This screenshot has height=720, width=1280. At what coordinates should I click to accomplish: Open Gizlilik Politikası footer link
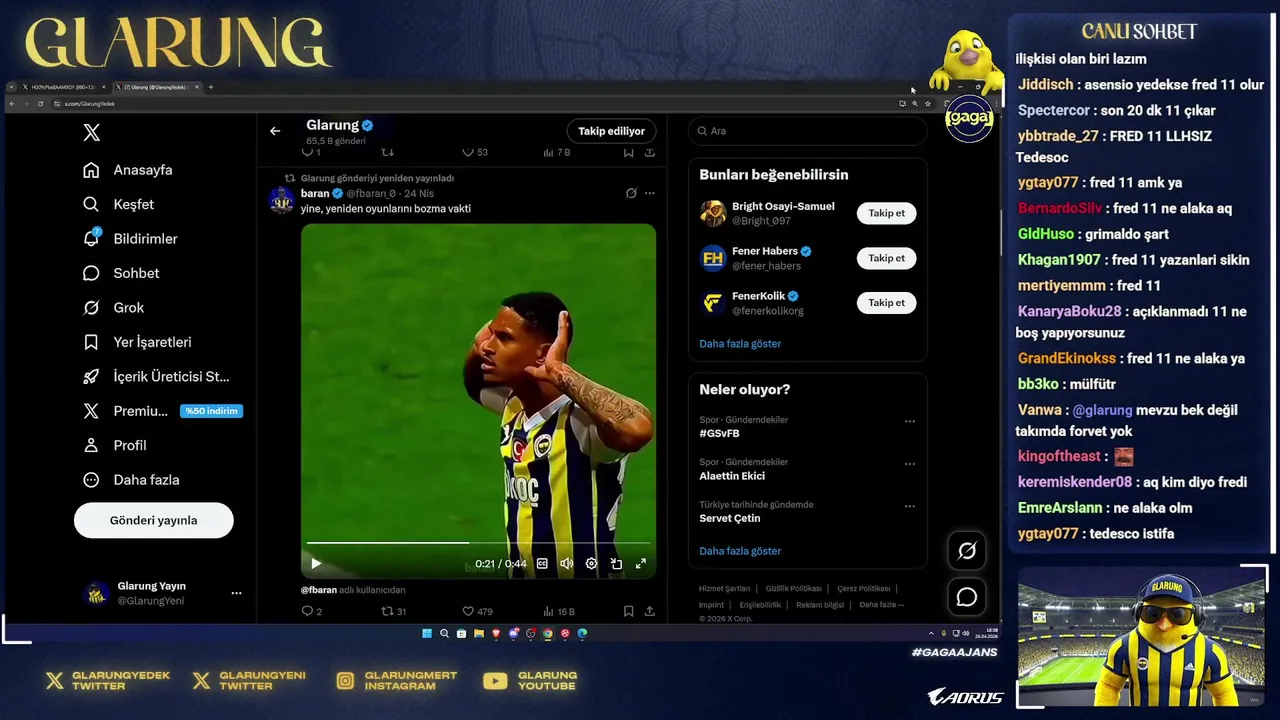click(x=793, y=589)
